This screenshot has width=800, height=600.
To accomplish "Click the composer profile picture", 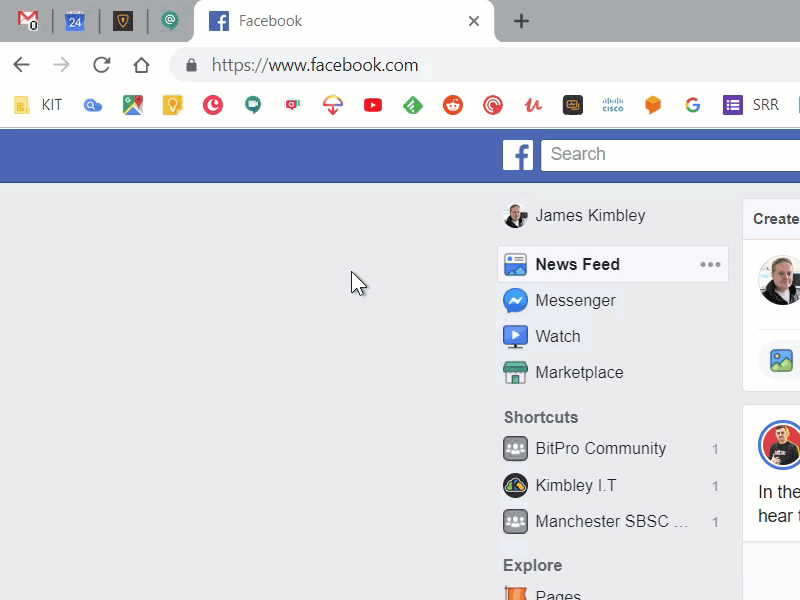I will pos(779,280).
